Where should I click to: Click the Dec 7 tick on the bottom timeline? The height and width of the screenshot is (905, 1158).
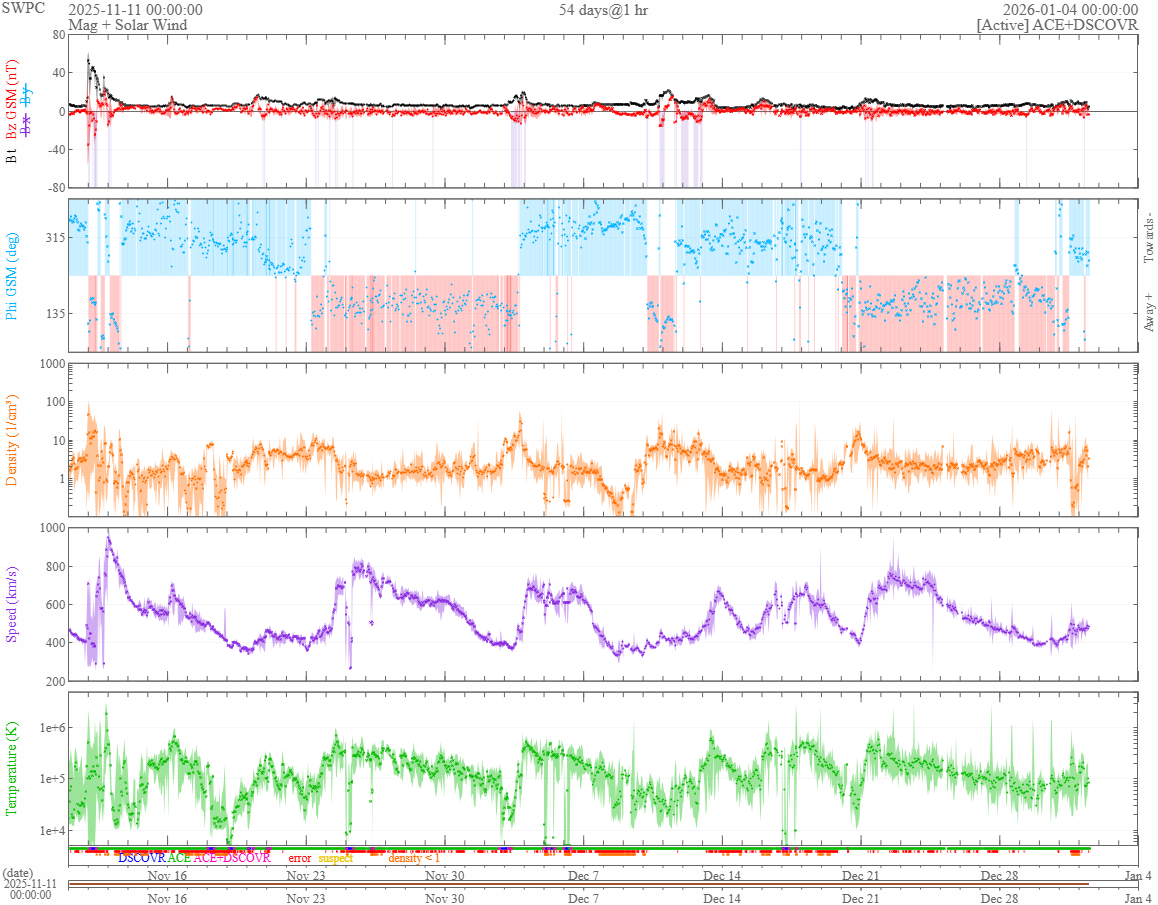point(583,899)
